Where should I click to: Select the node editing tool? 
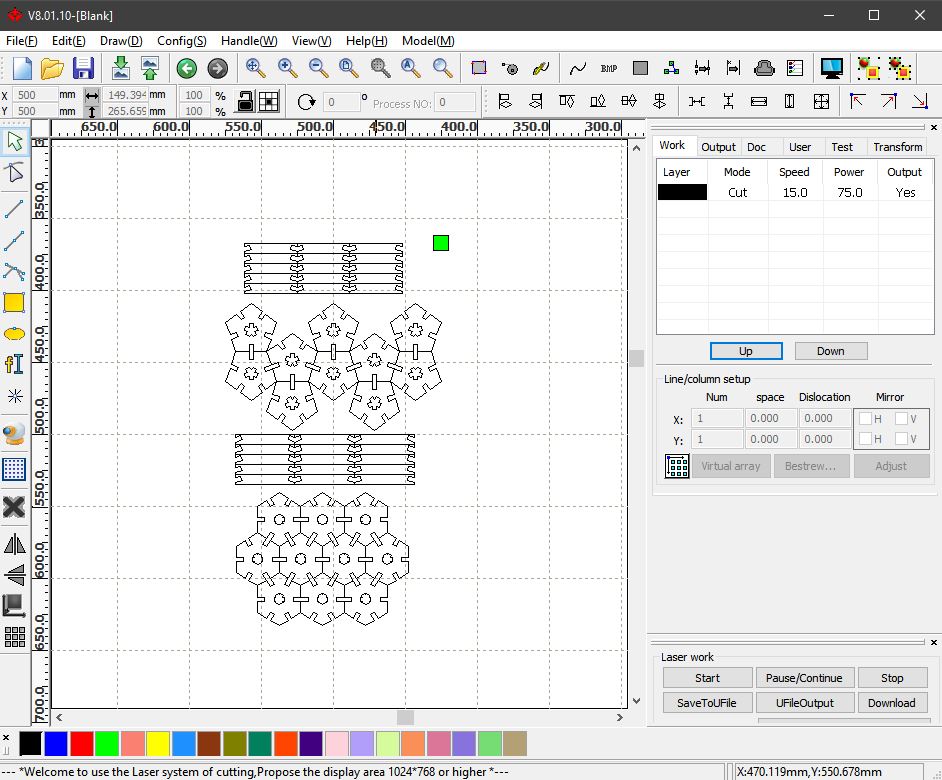coord(14,173)
